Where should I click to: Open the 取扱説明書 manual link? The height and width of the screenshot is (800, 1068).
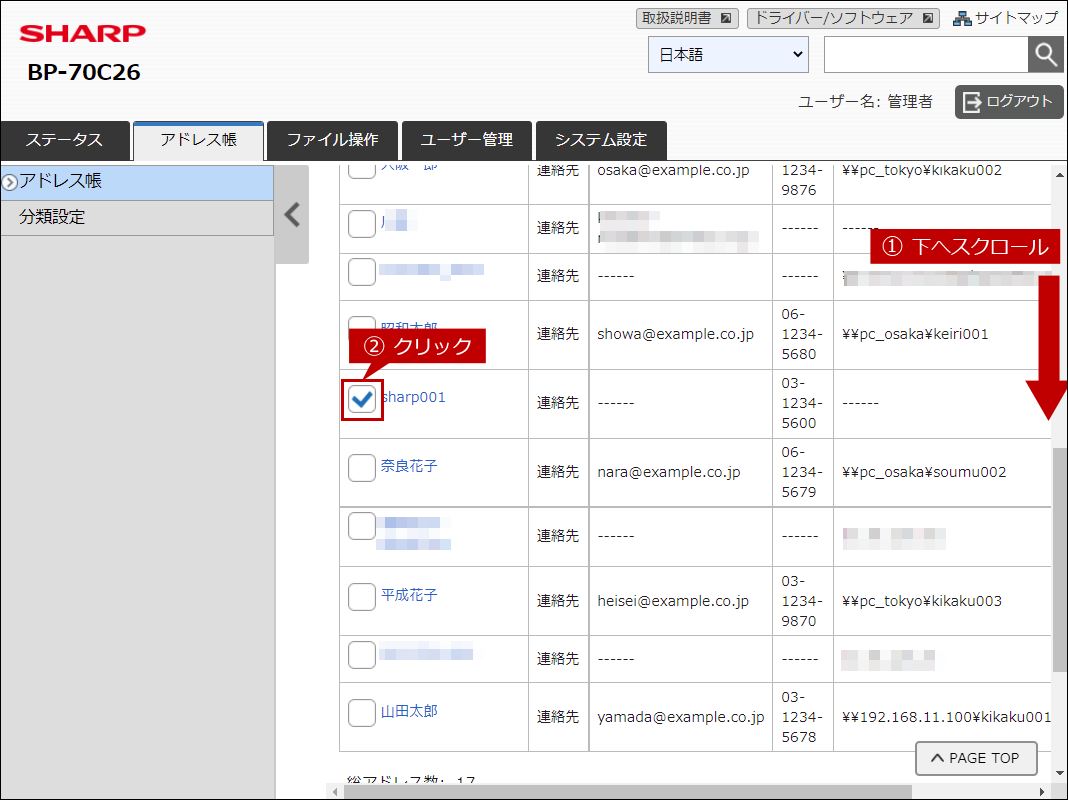pos(687,18)
